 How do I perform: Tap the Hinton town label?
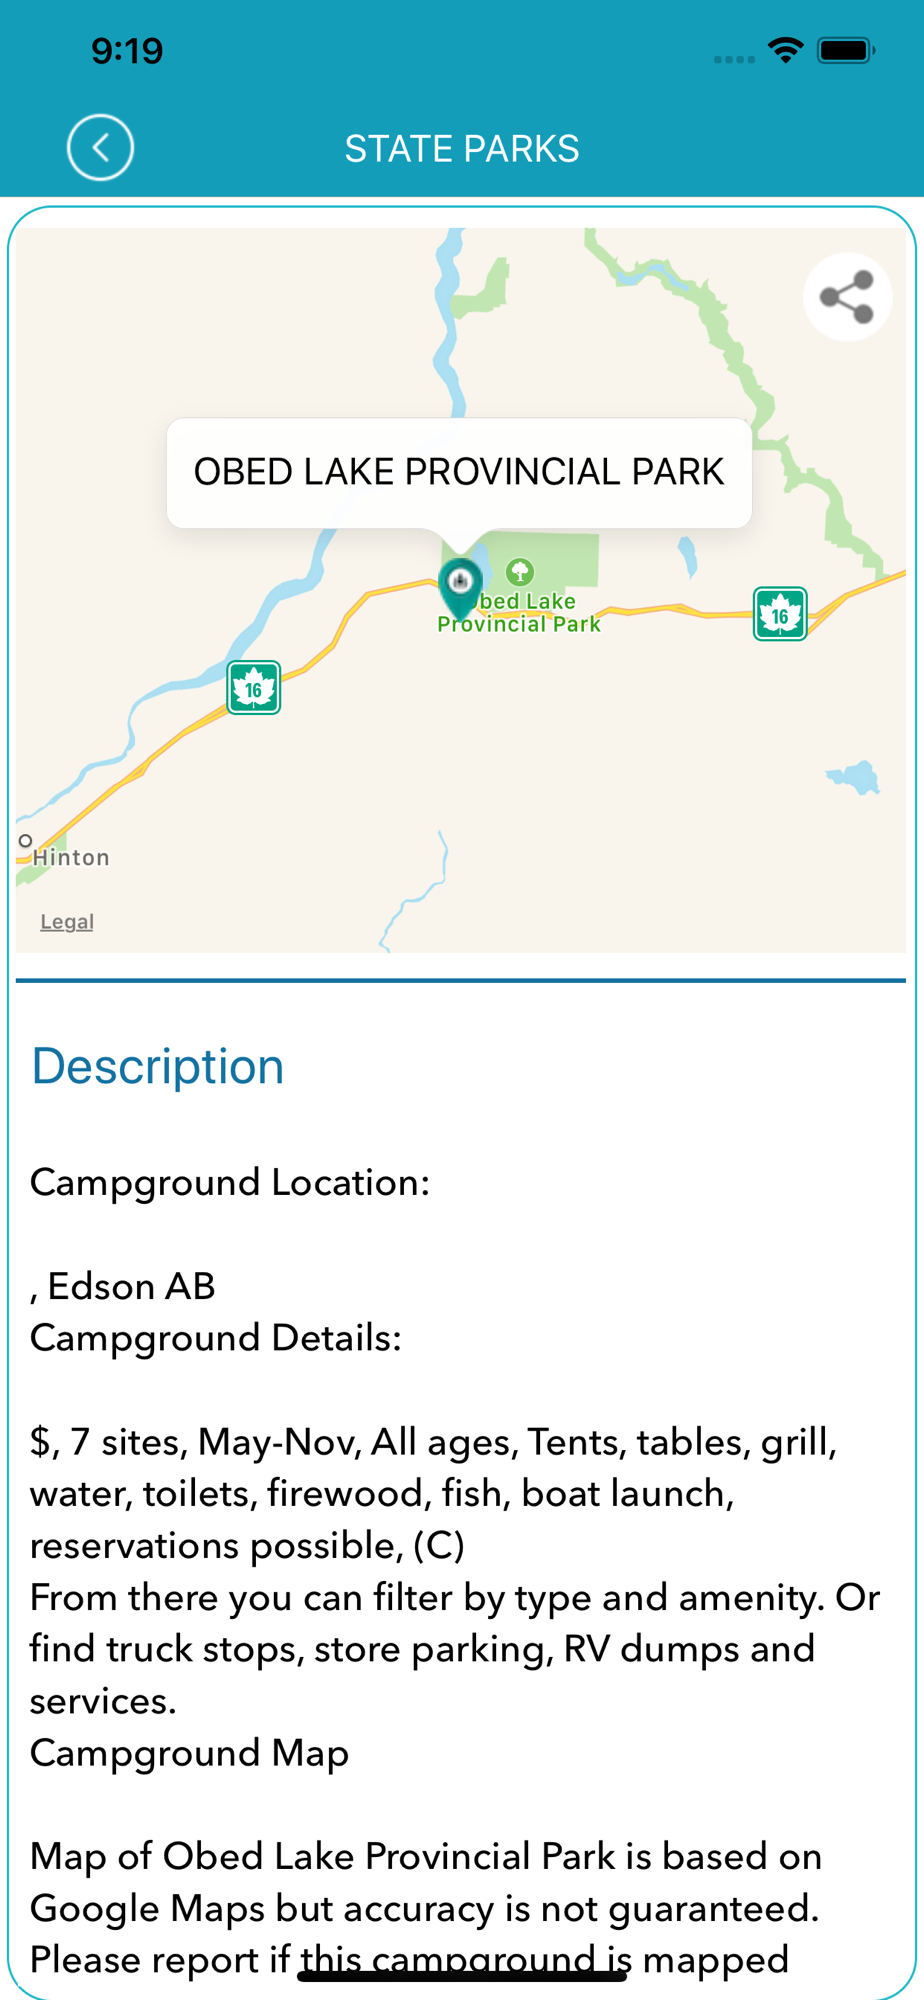[x=71, y=858]
